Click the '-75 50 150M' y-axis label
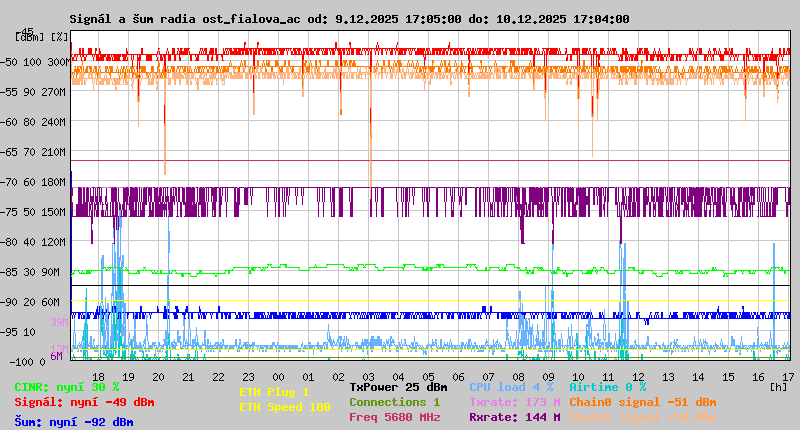The image size is (800, 430). click(40, 212)
